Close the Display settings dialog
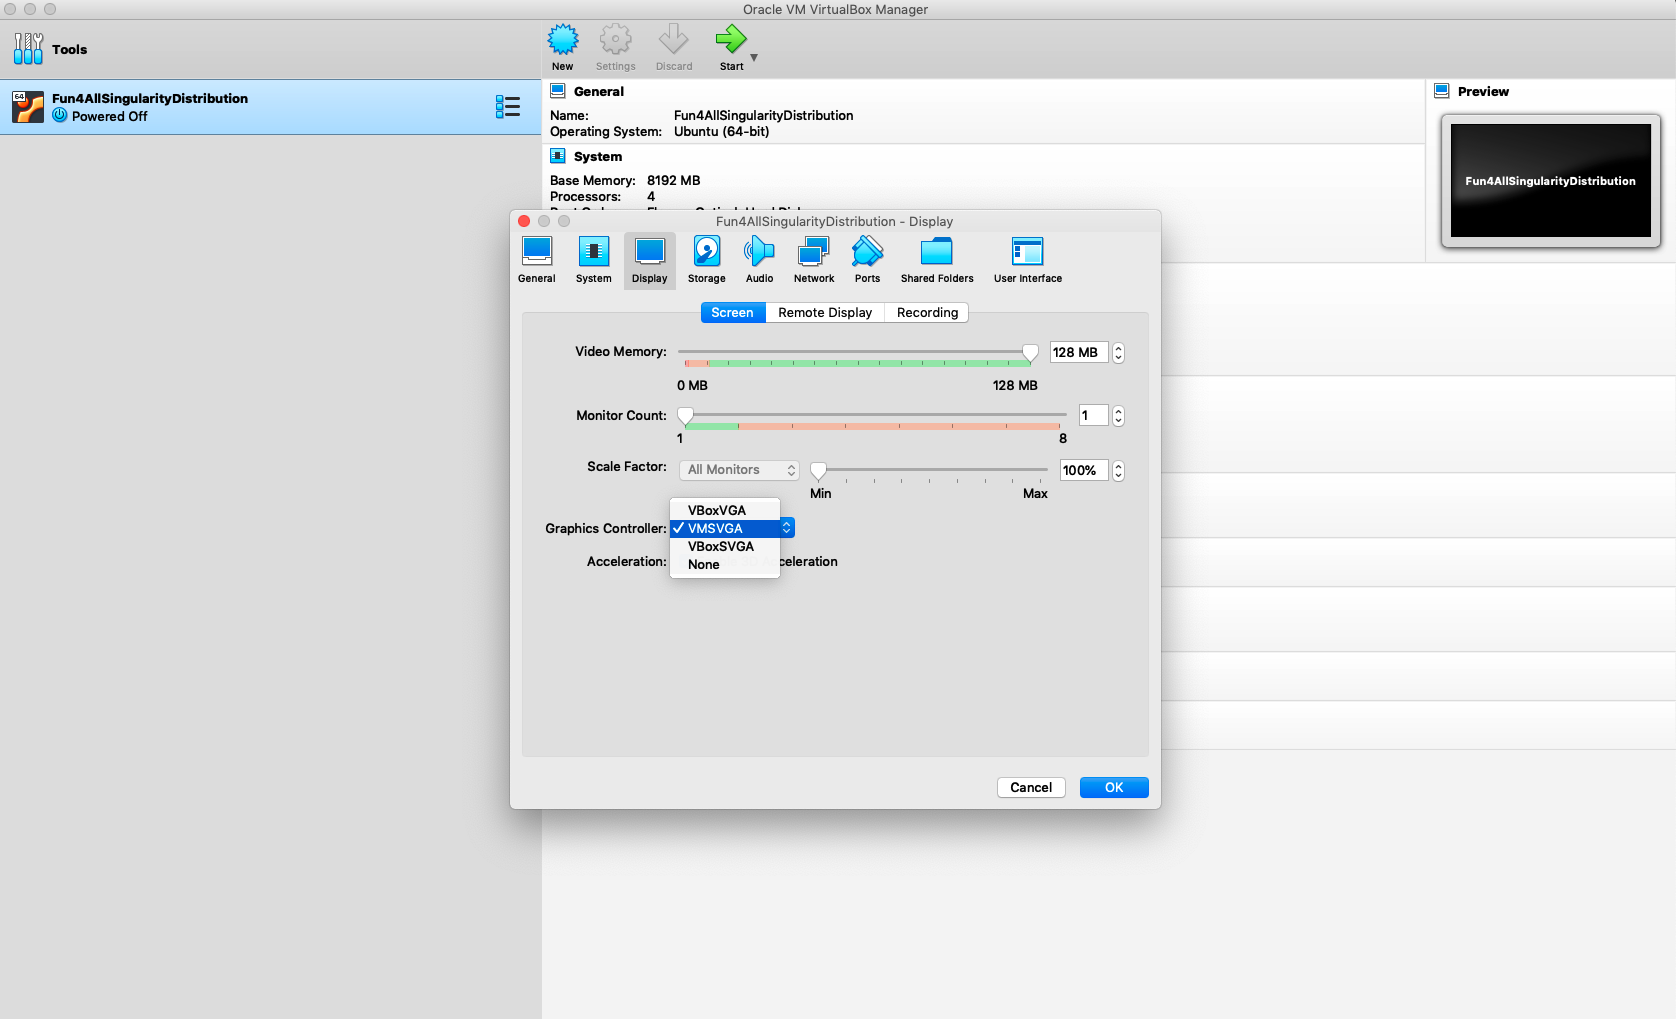Image resolution: width=1676 pixels, height=1019 pixels. 524,221
